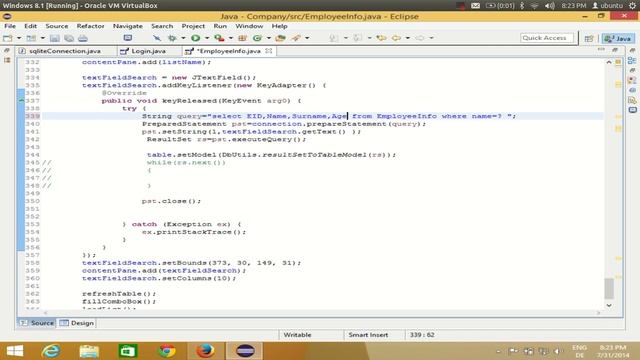640x360 pixels.
Task: Click the New file toolbar icon
Action: pos(8,38)
